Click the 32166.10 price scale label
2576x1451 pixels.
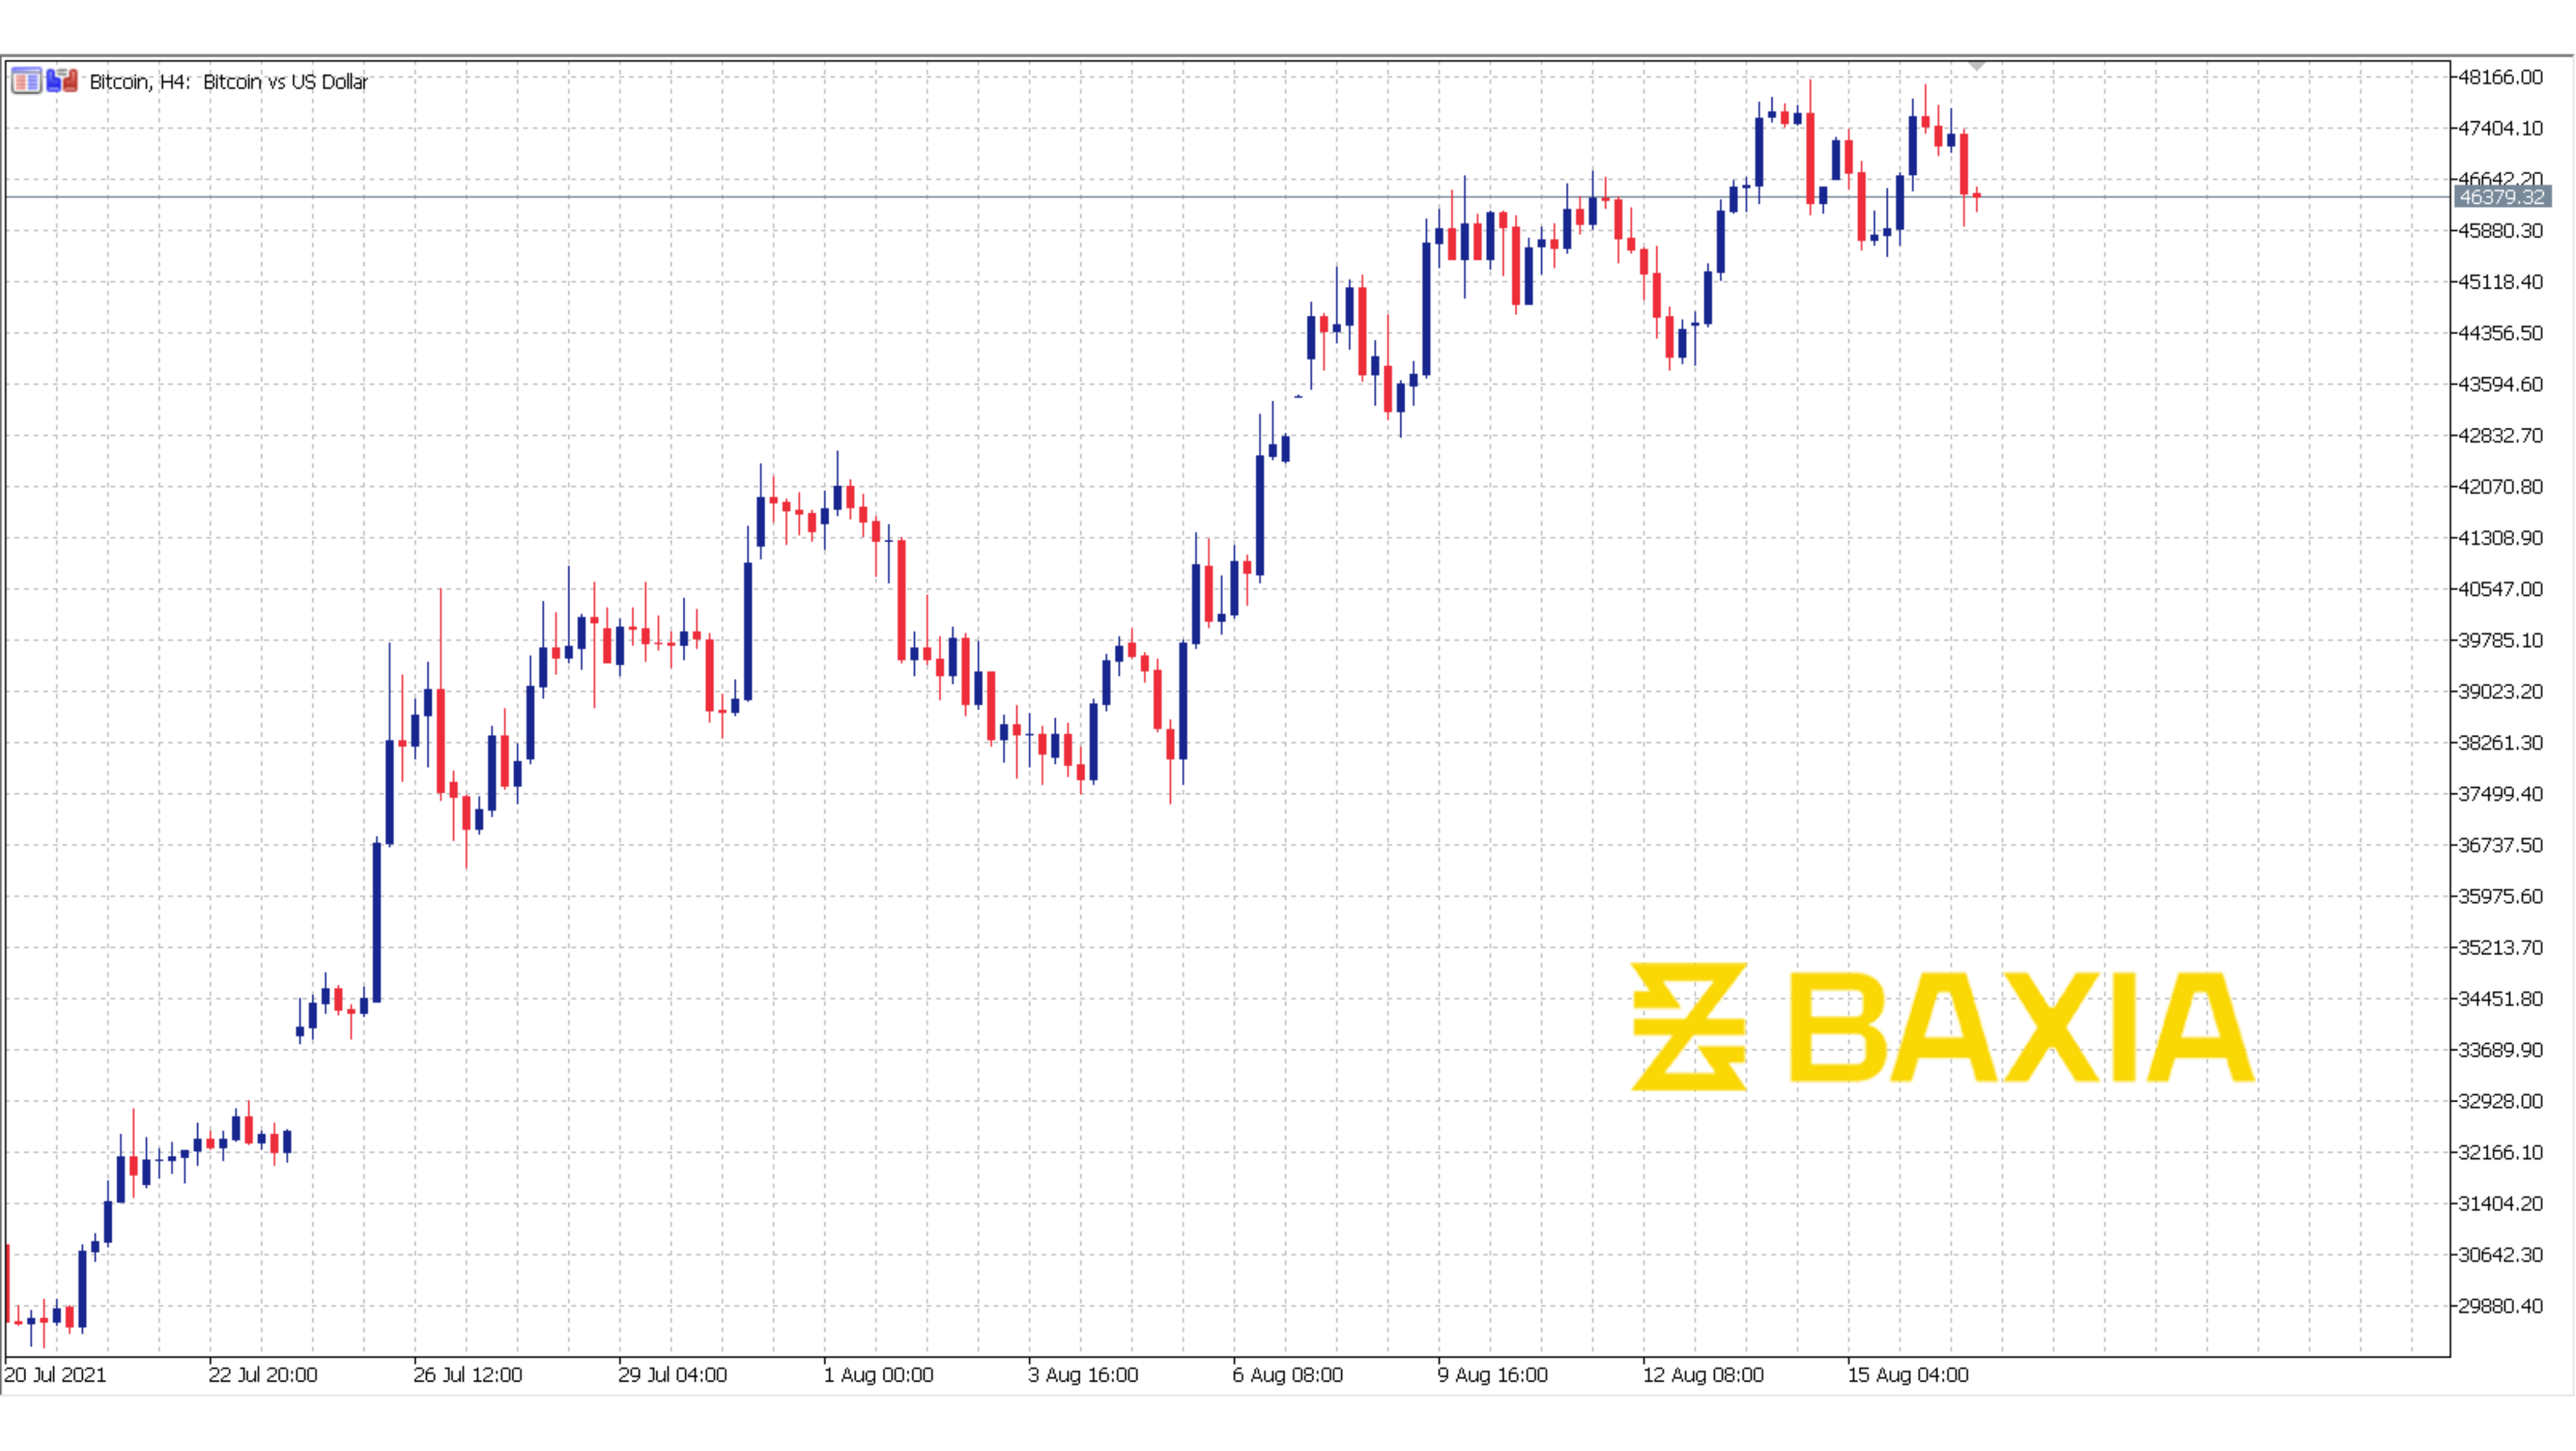[2500, 1152]
